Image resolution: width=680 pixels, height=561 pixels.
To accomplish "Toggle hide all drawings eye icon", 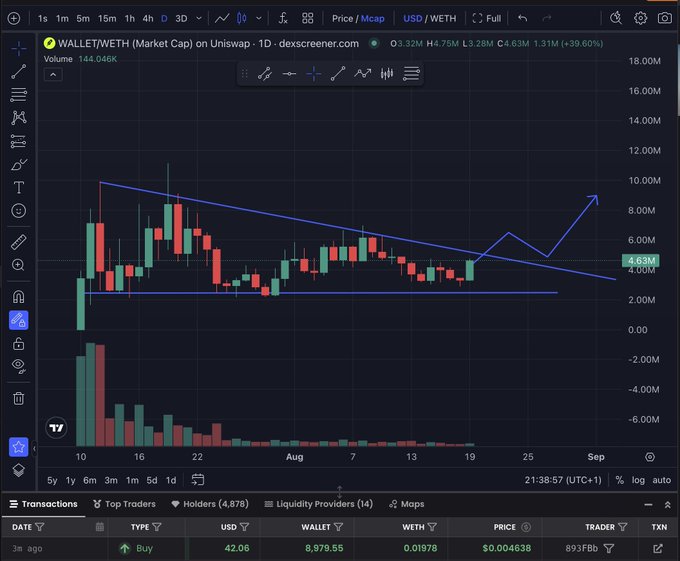I will click(x=19, y=366).
